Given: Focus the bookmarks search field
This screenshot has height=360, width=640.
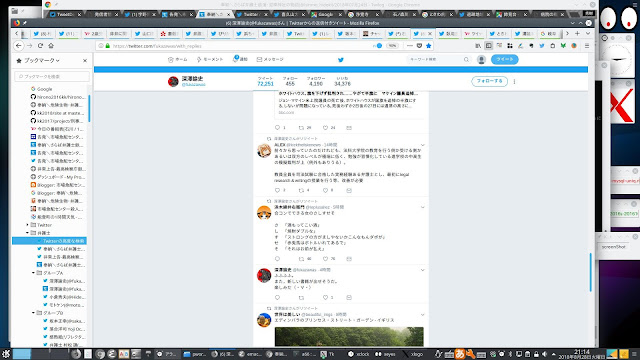Looking at the screenshot, I should (52, 76).
